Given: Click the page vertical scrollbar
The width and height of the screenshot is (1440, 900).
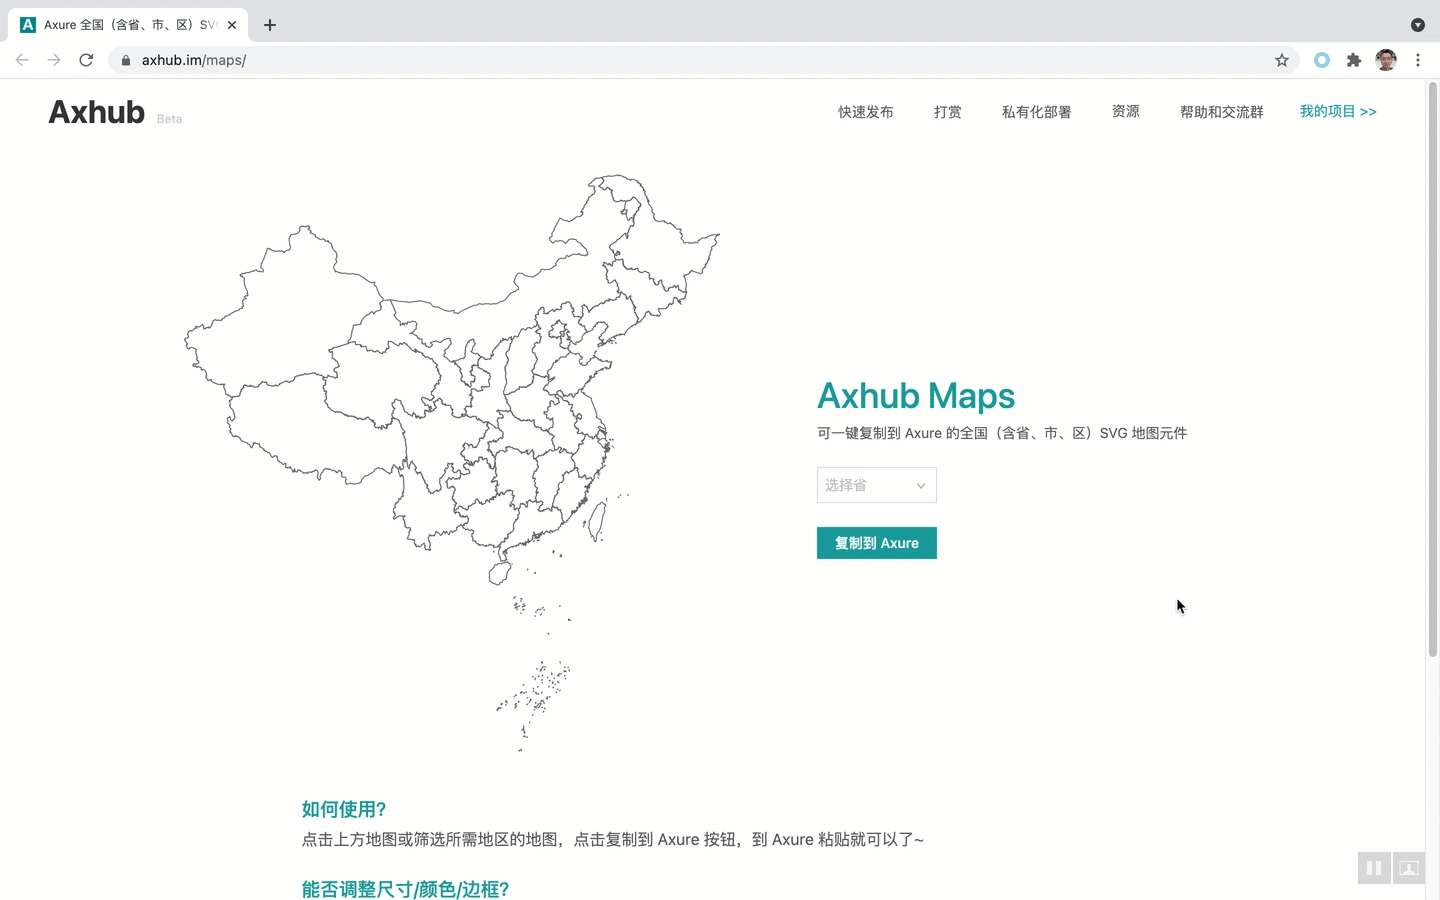Looking at the screenshot, I should 1432,370.
